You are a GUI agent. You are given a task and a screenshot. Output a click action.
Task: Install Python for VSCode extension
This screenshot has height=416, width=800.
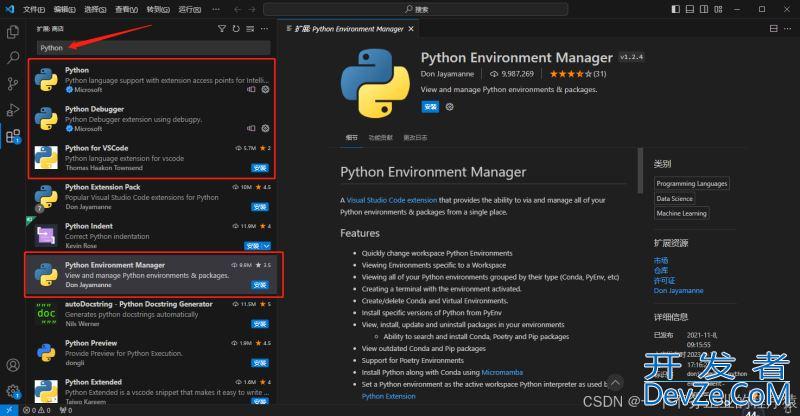tap(260, 168)
